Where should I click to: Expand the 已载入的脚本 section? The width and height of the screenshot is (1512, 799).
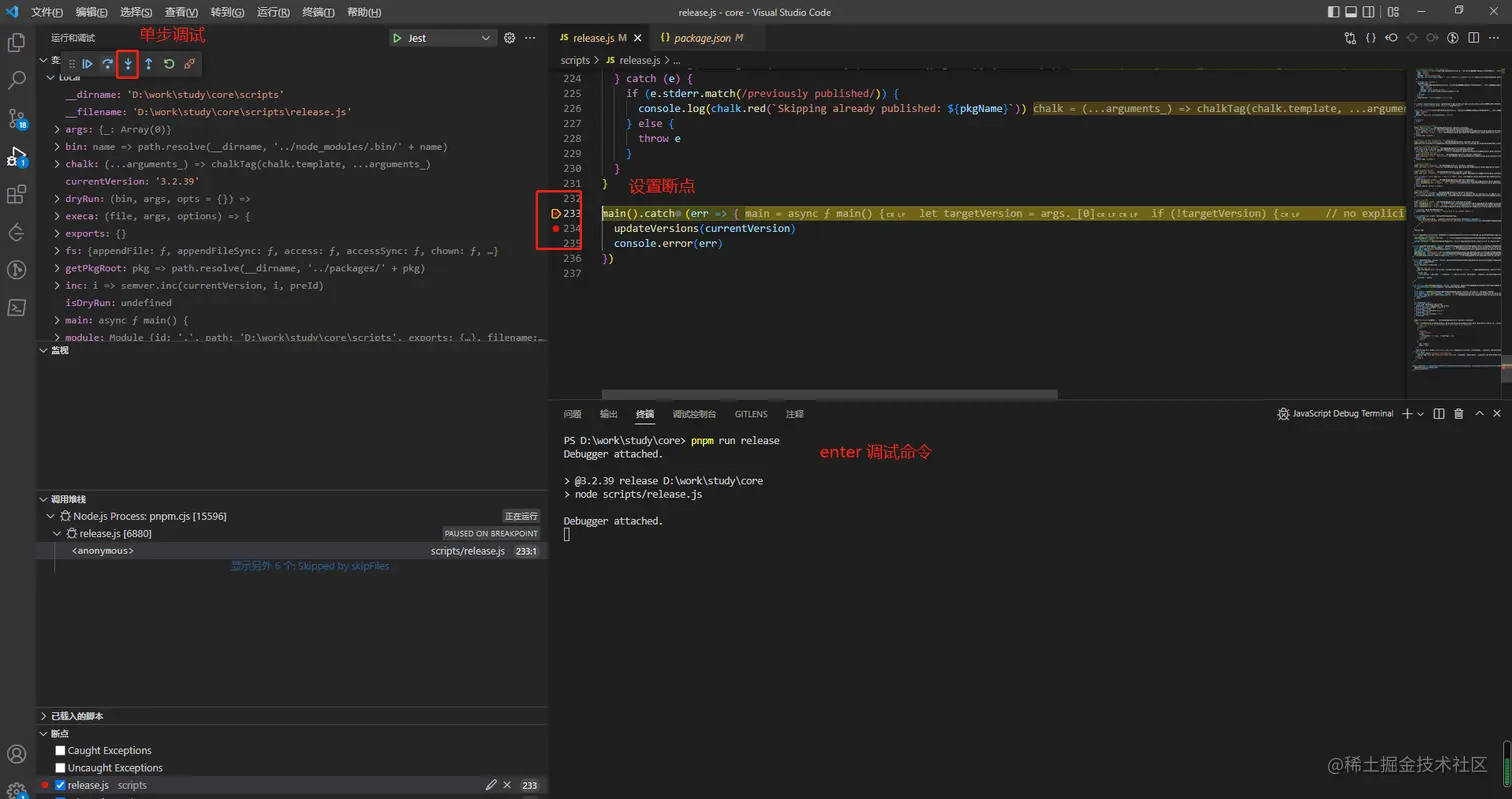pyautogui.click(x=77, y=716)
